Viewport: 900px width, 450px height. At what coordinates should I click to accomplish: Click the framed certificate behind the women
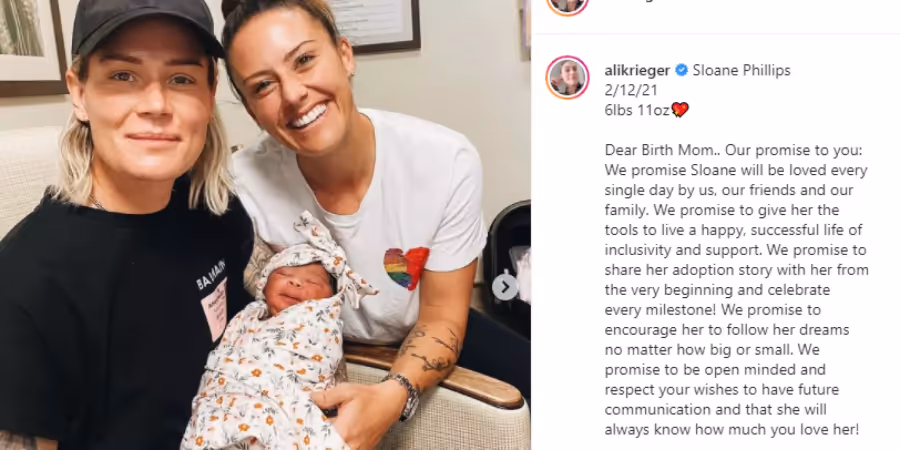click(375, 25)
